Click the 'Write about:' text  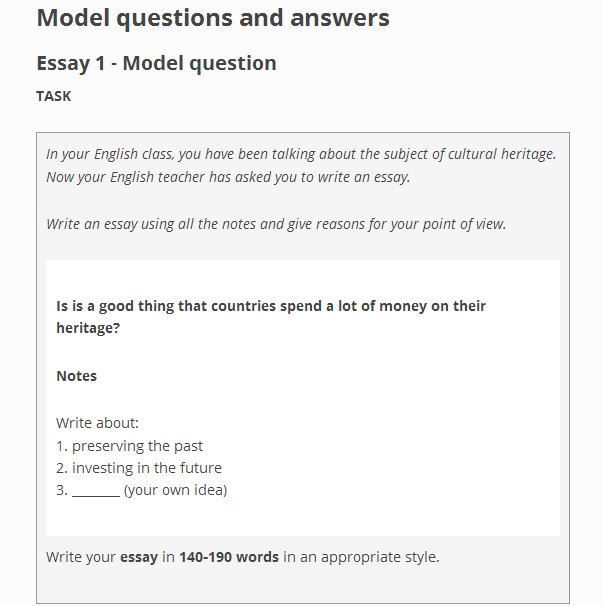coord(97,423)
